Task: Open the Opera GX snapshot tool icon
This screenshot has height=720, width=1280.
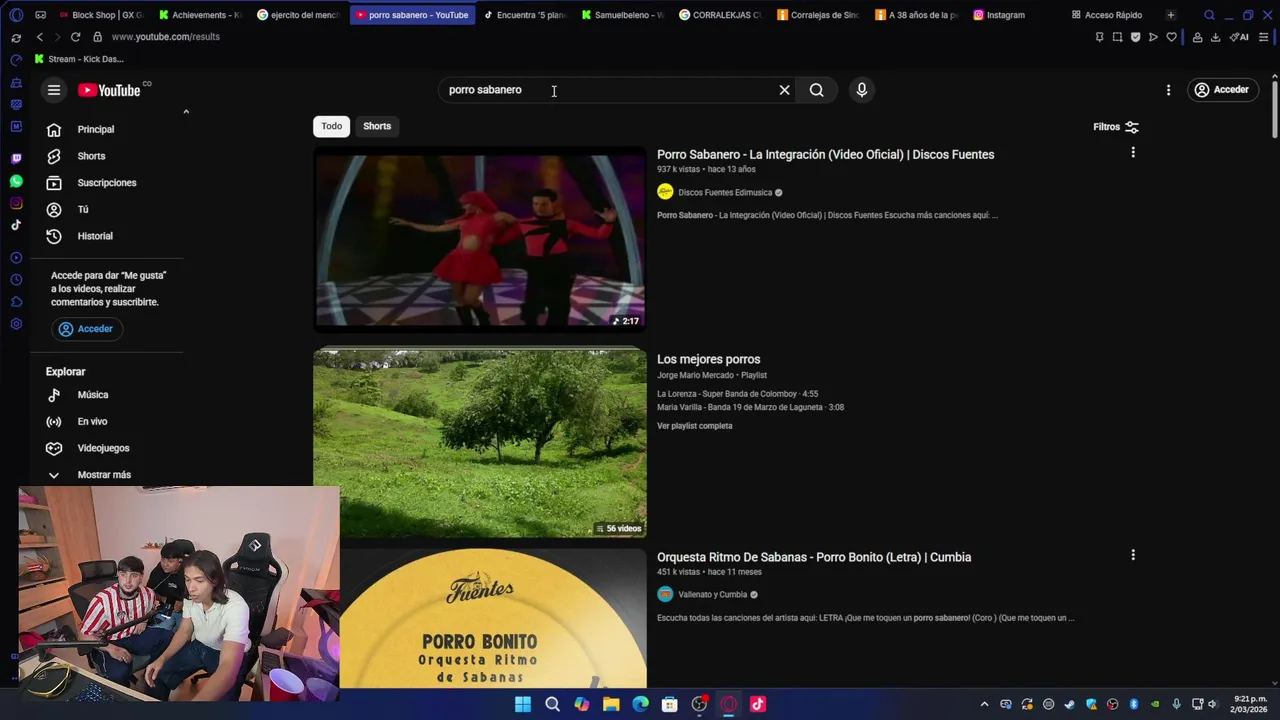Action: tap(1117, 37)
